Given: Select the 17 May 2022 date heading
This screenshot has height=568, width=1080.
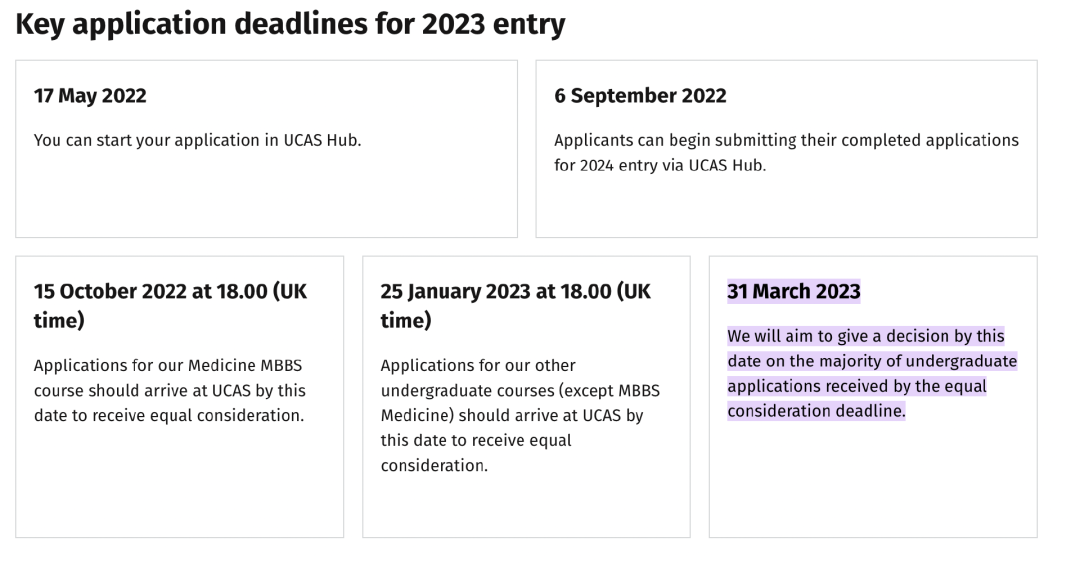Looking at the screenshot, I should [x=90, y=96].
